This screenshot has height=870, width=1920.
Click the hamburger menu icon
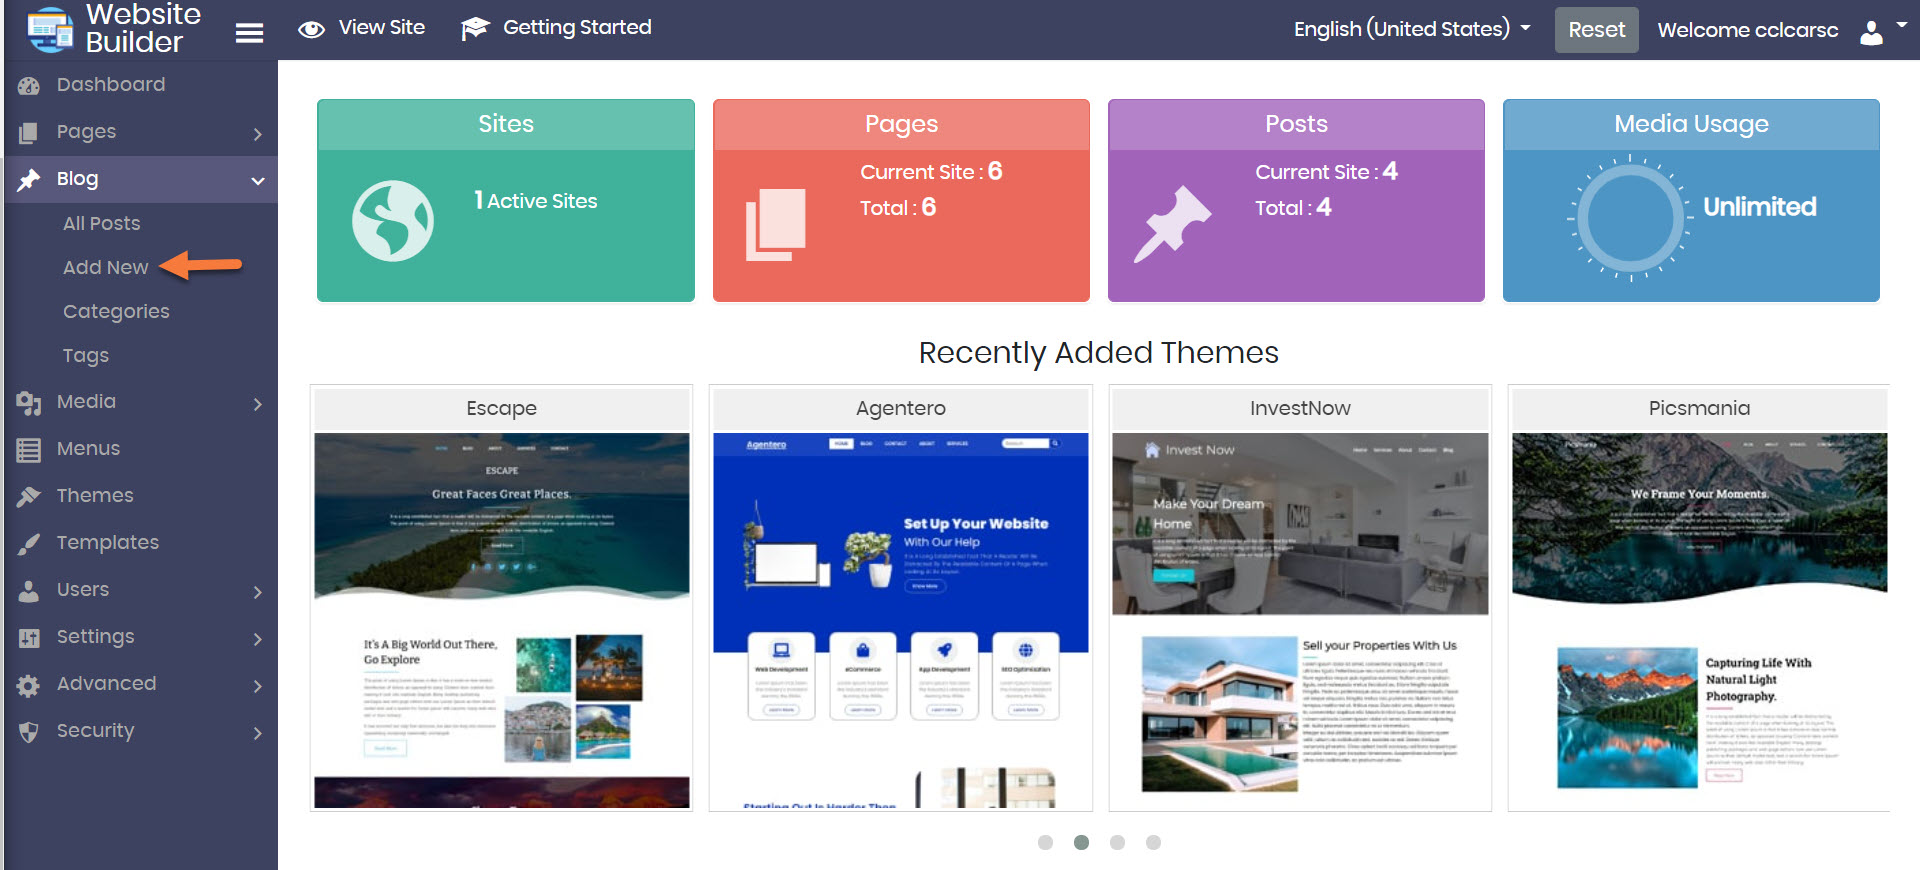pos(249,33)
